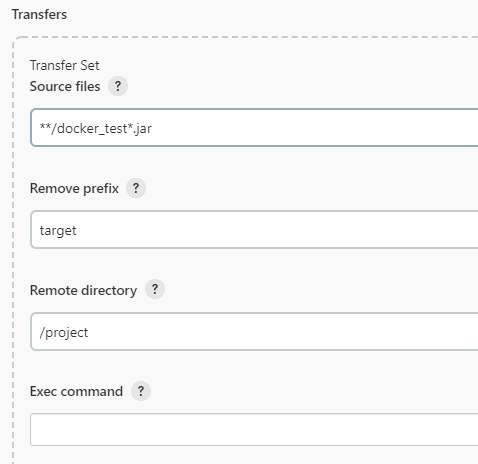Click the Source files label
This screenshot has height=464, width=478.
pos(65,87)
